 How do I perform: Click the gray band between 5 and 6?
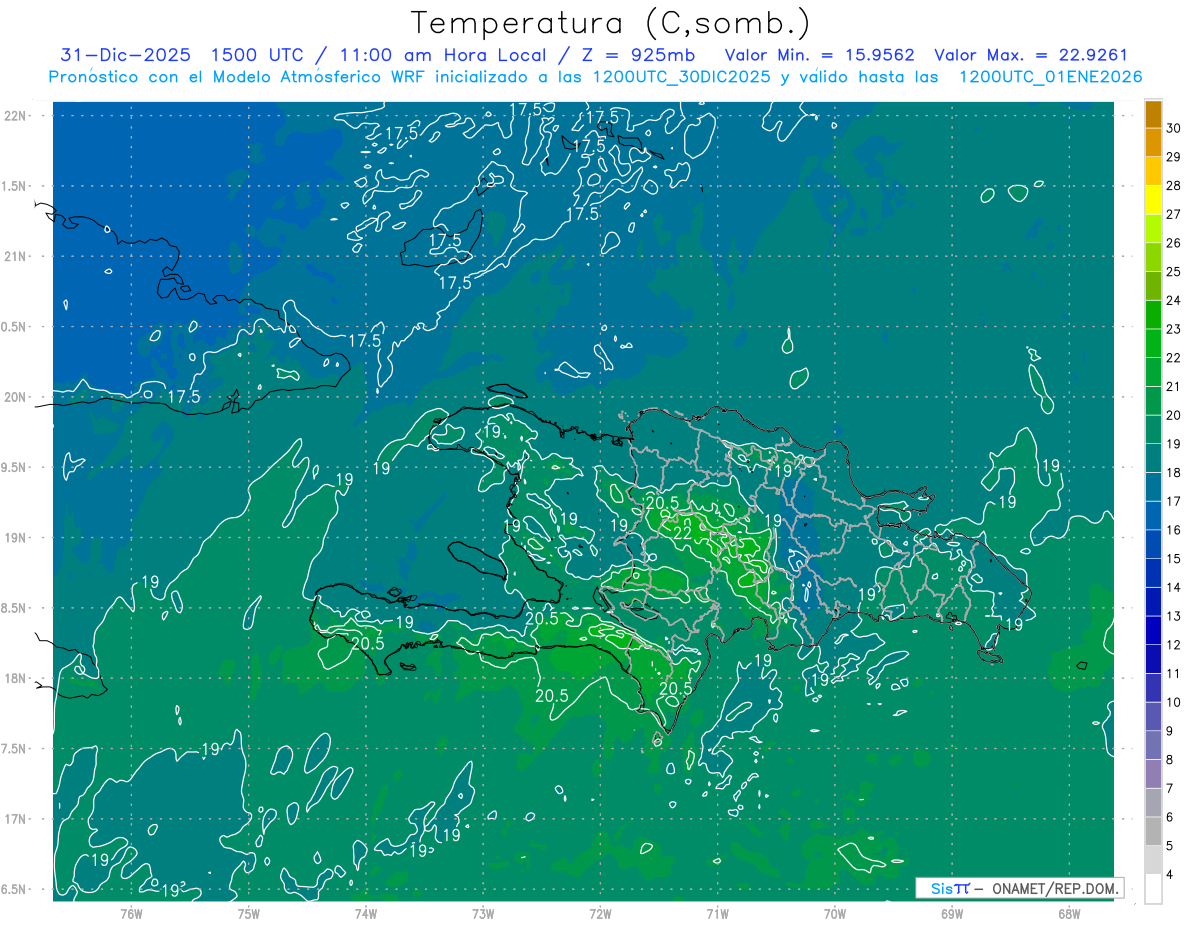click(1153, 831)
